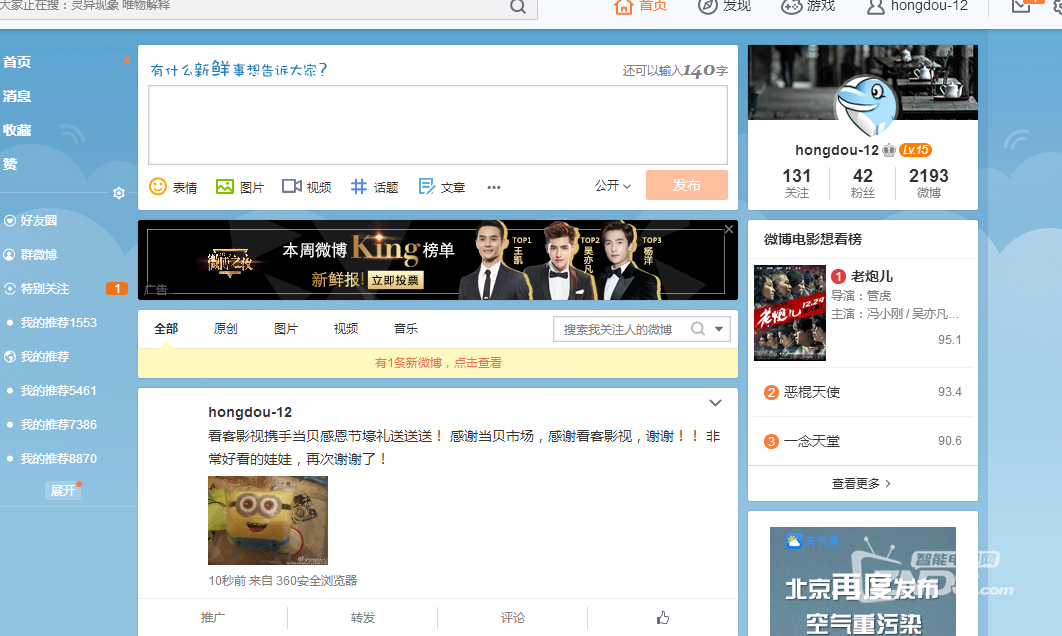Attach a picture with 图片 button
This screenshot has height=636, width=1062.
tap(240, 187)
